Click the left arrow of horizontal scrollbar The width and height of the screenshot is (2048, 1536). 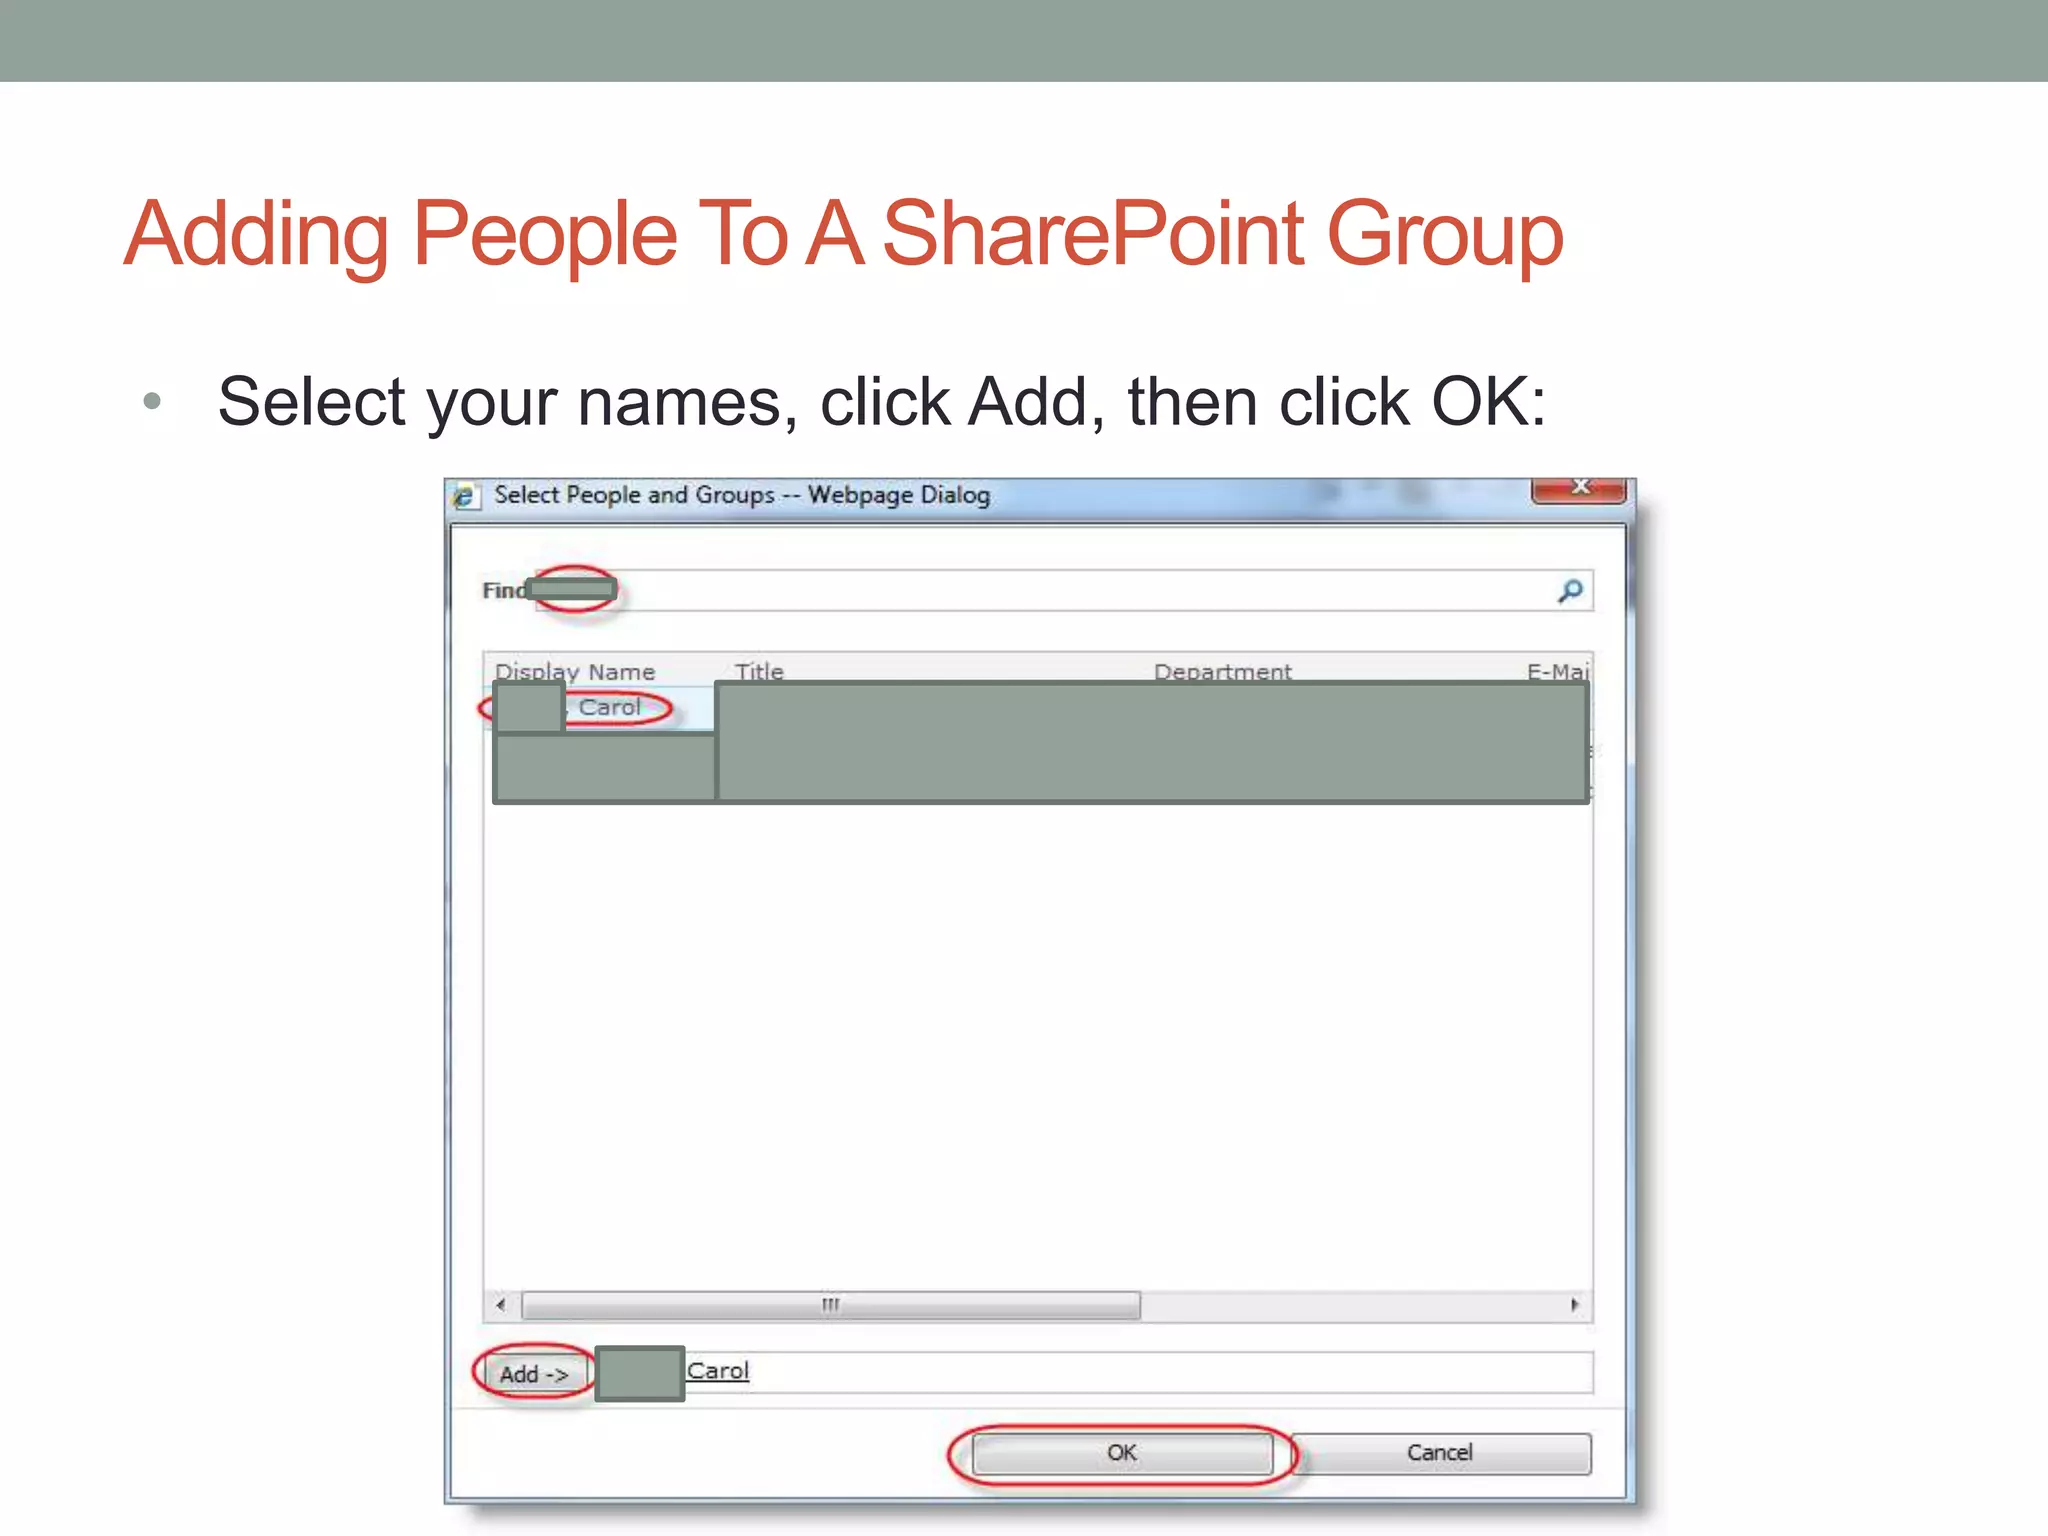501,1305
